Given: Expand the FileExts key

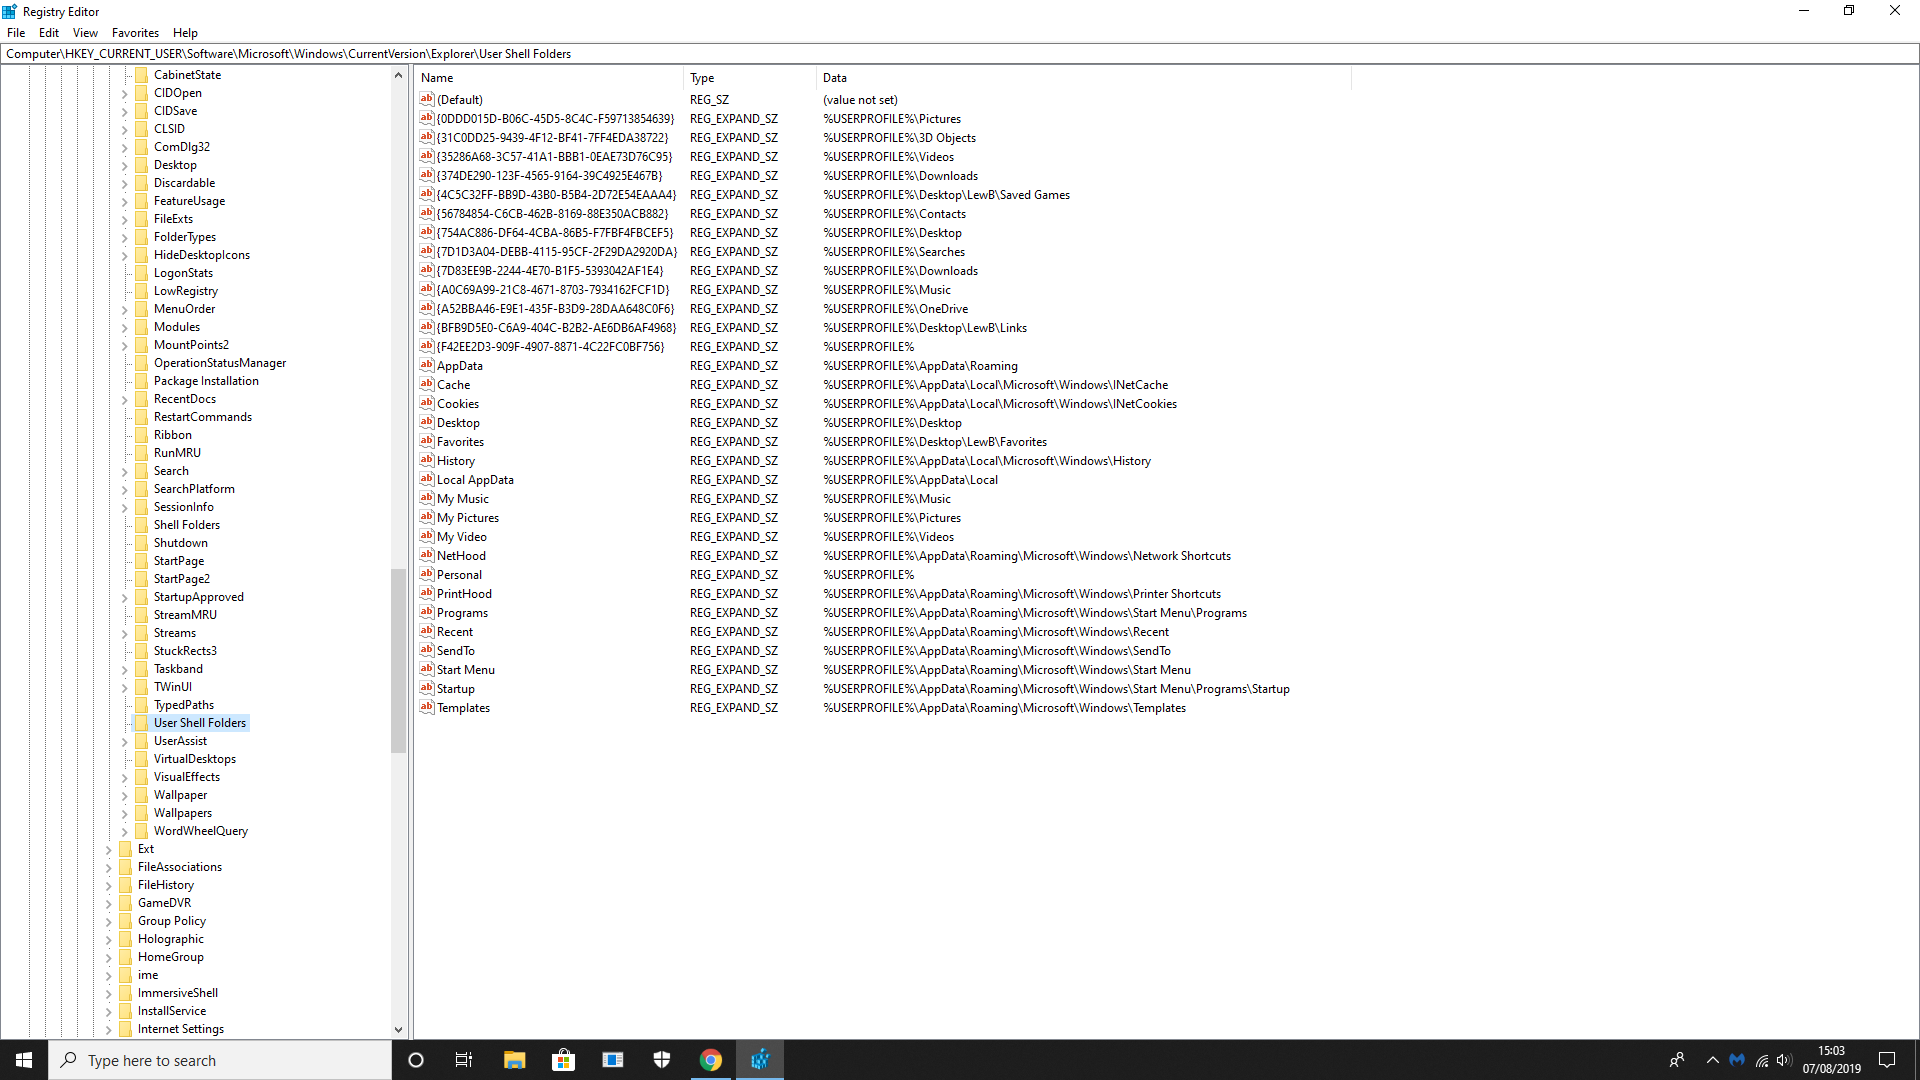Looking at the screenshot, I should point(125,219).
